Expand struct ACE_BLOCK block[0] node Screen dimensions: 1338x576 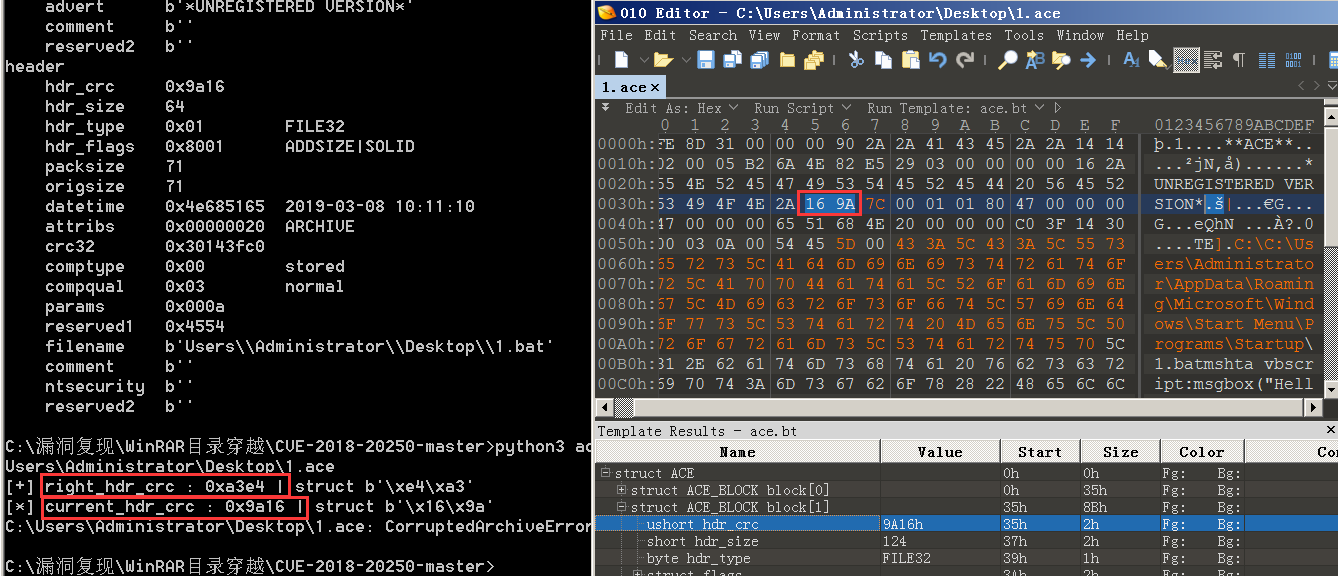point(622,490)
